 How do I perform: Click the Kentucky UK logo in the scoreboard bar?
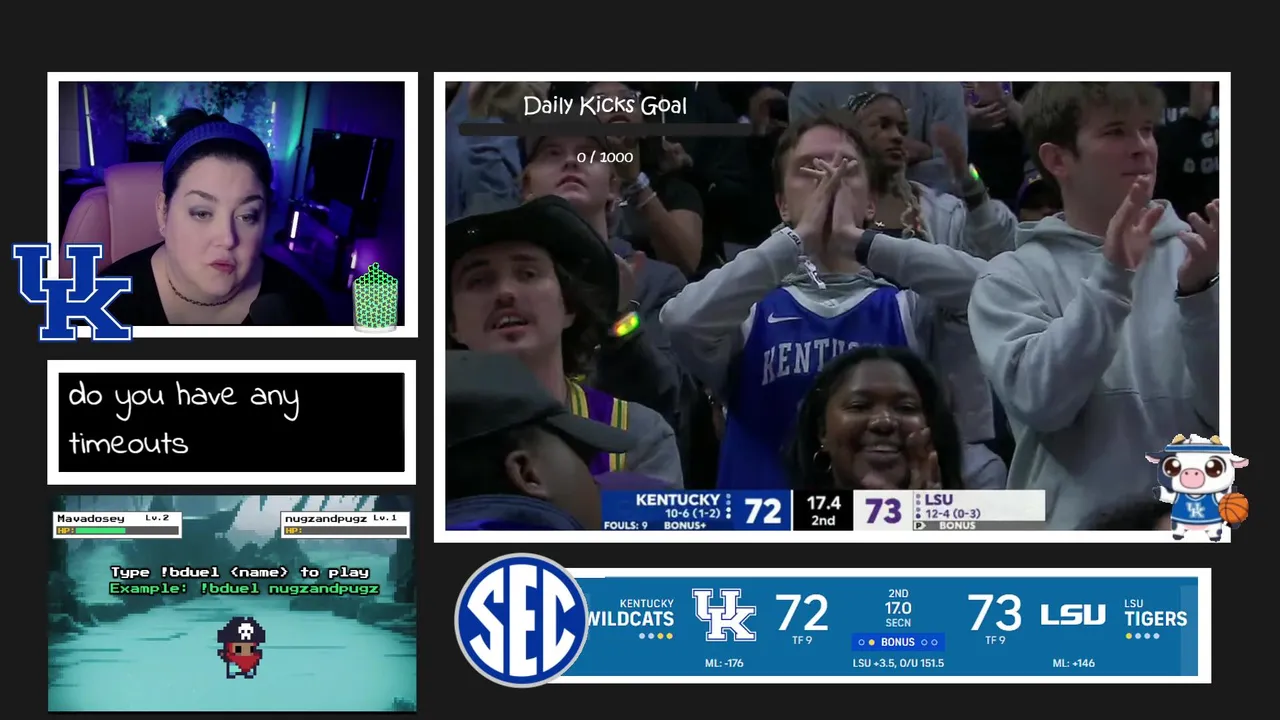coord(724,615)
